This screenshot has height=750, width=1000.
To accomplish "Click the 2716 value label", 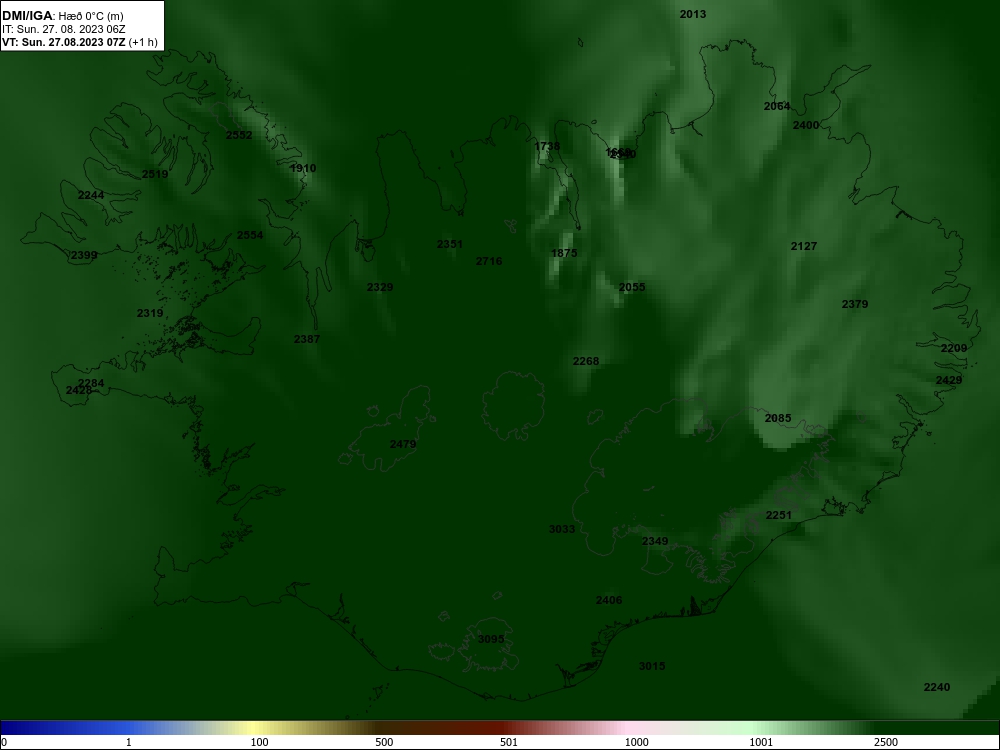I will (489, 261).
